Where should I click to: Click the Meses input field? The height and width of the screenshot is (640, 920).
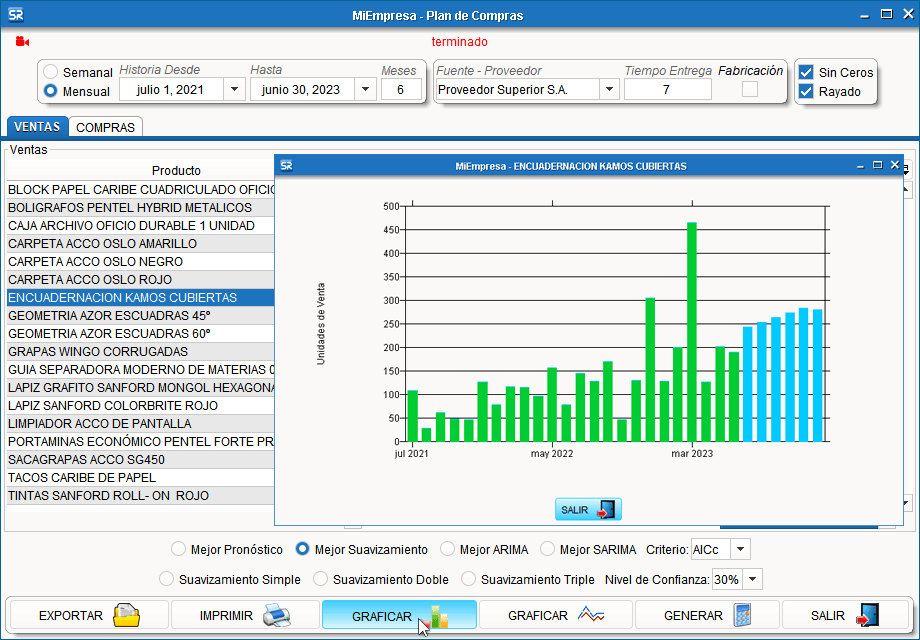[x=401, y=90]
